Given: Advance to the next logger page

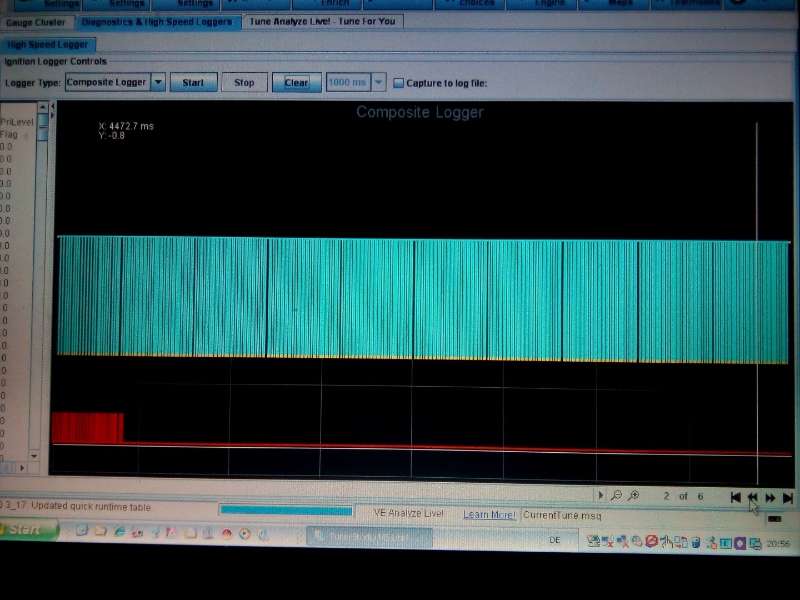Looking at the screenshot, I should pyautogui.click(x=771, y=497).
